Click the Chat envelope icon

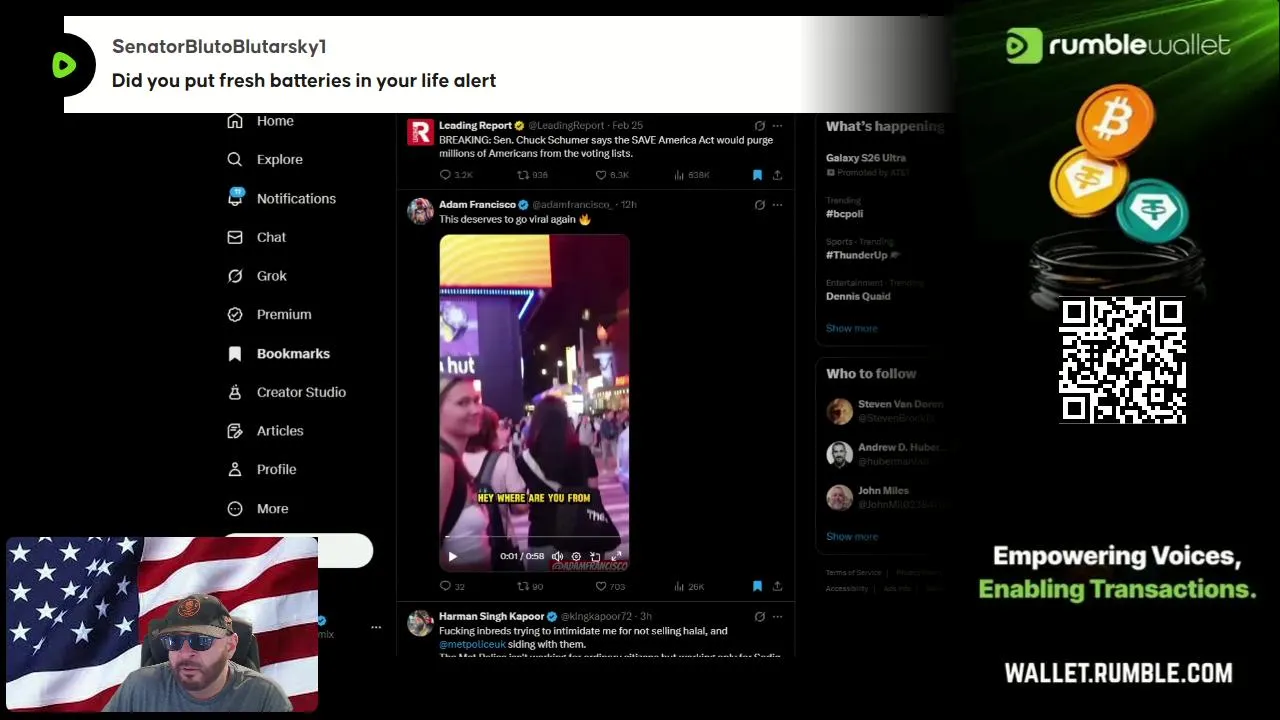(x=235, y=237)
